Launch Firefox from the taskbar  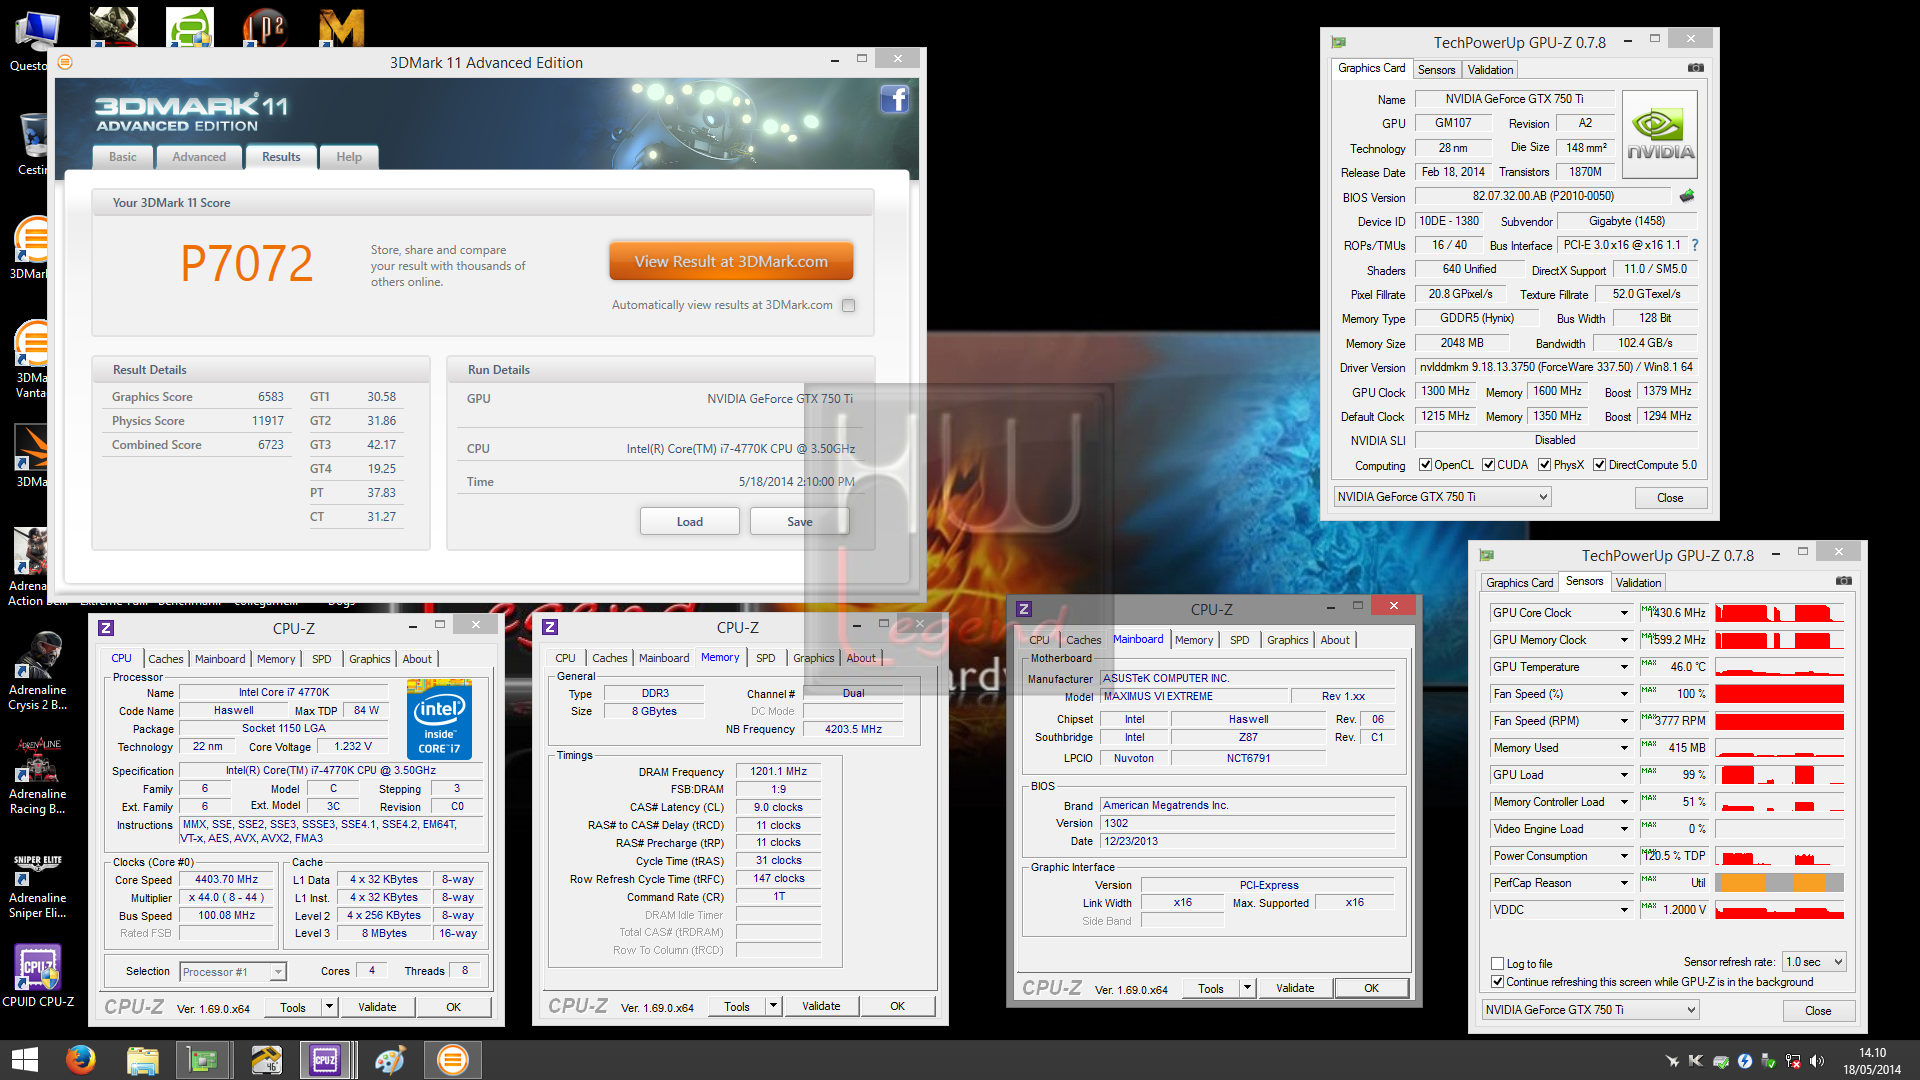click(80, 1060)
